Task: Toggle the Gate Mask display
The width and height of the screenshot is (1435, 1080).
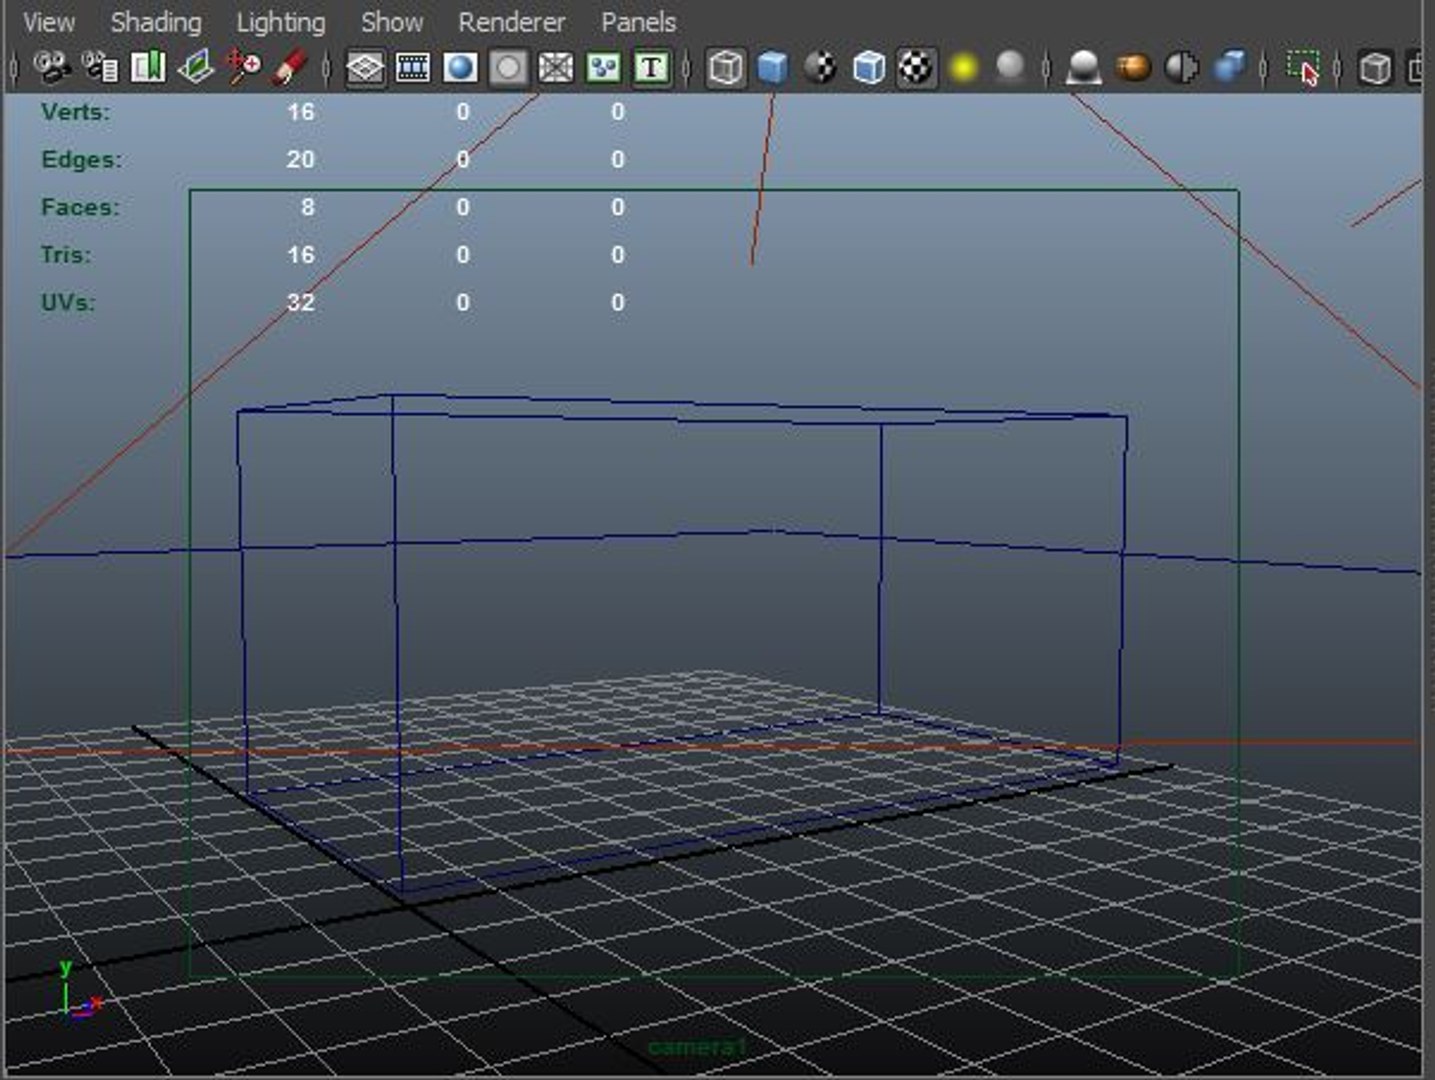Action: click(x=508, y=68)
